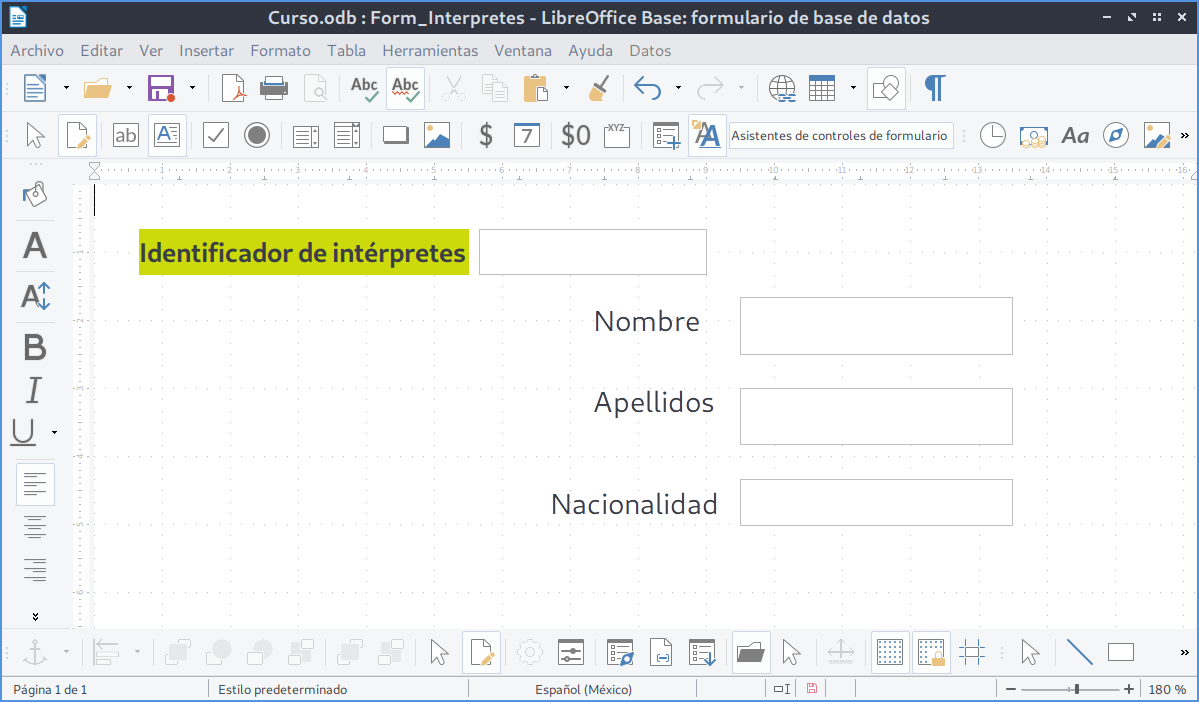This screenshot has width=1199, height=702.
Task: Expand the Underline style dropdown arrow
Action: tap(54, 432)
